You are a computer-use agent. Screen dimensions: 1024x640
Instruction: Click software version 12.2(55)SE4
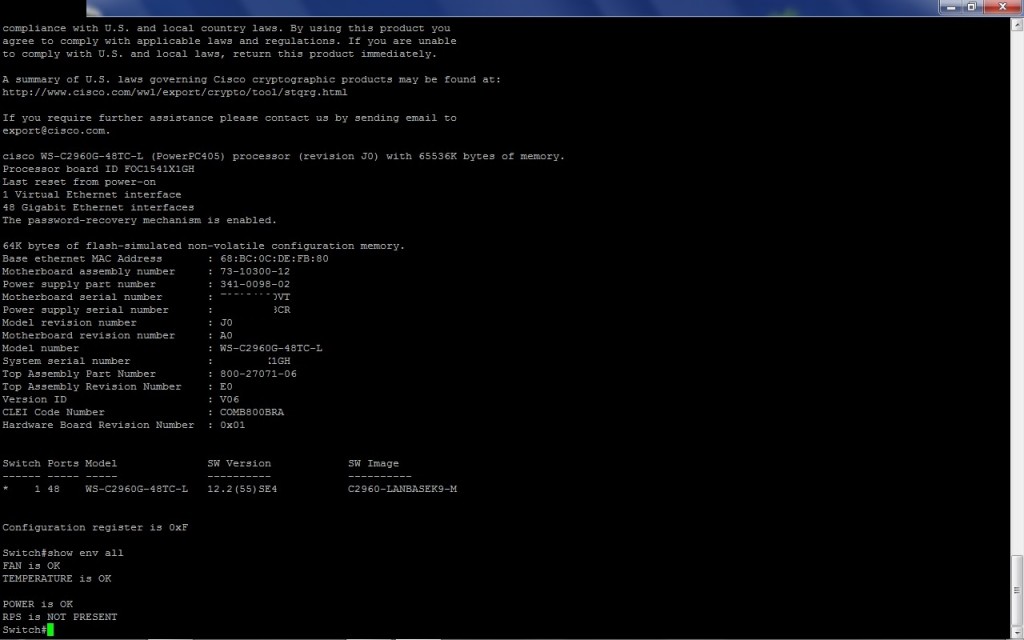[242, 489]
